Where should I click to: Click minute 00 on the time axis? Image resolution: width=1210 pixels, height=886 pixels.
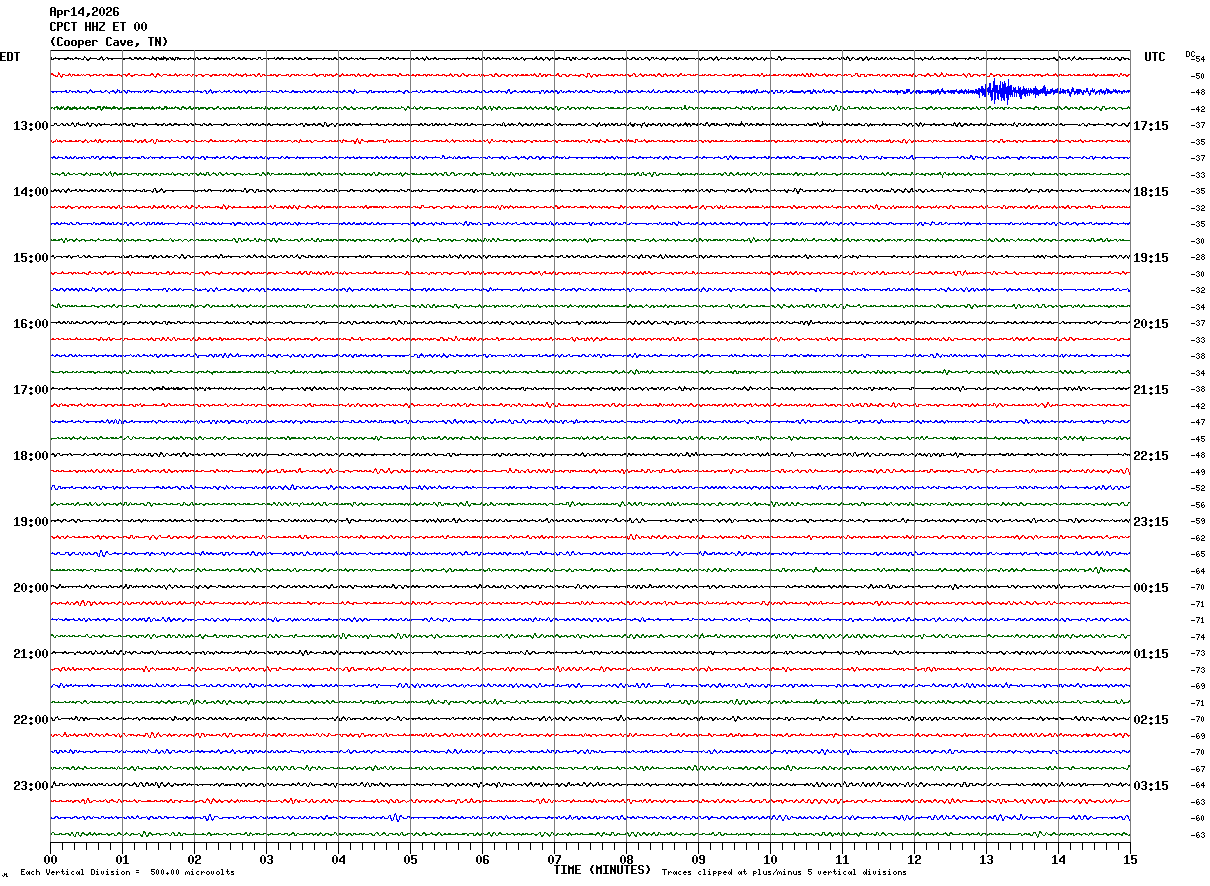tap(51, 859)
